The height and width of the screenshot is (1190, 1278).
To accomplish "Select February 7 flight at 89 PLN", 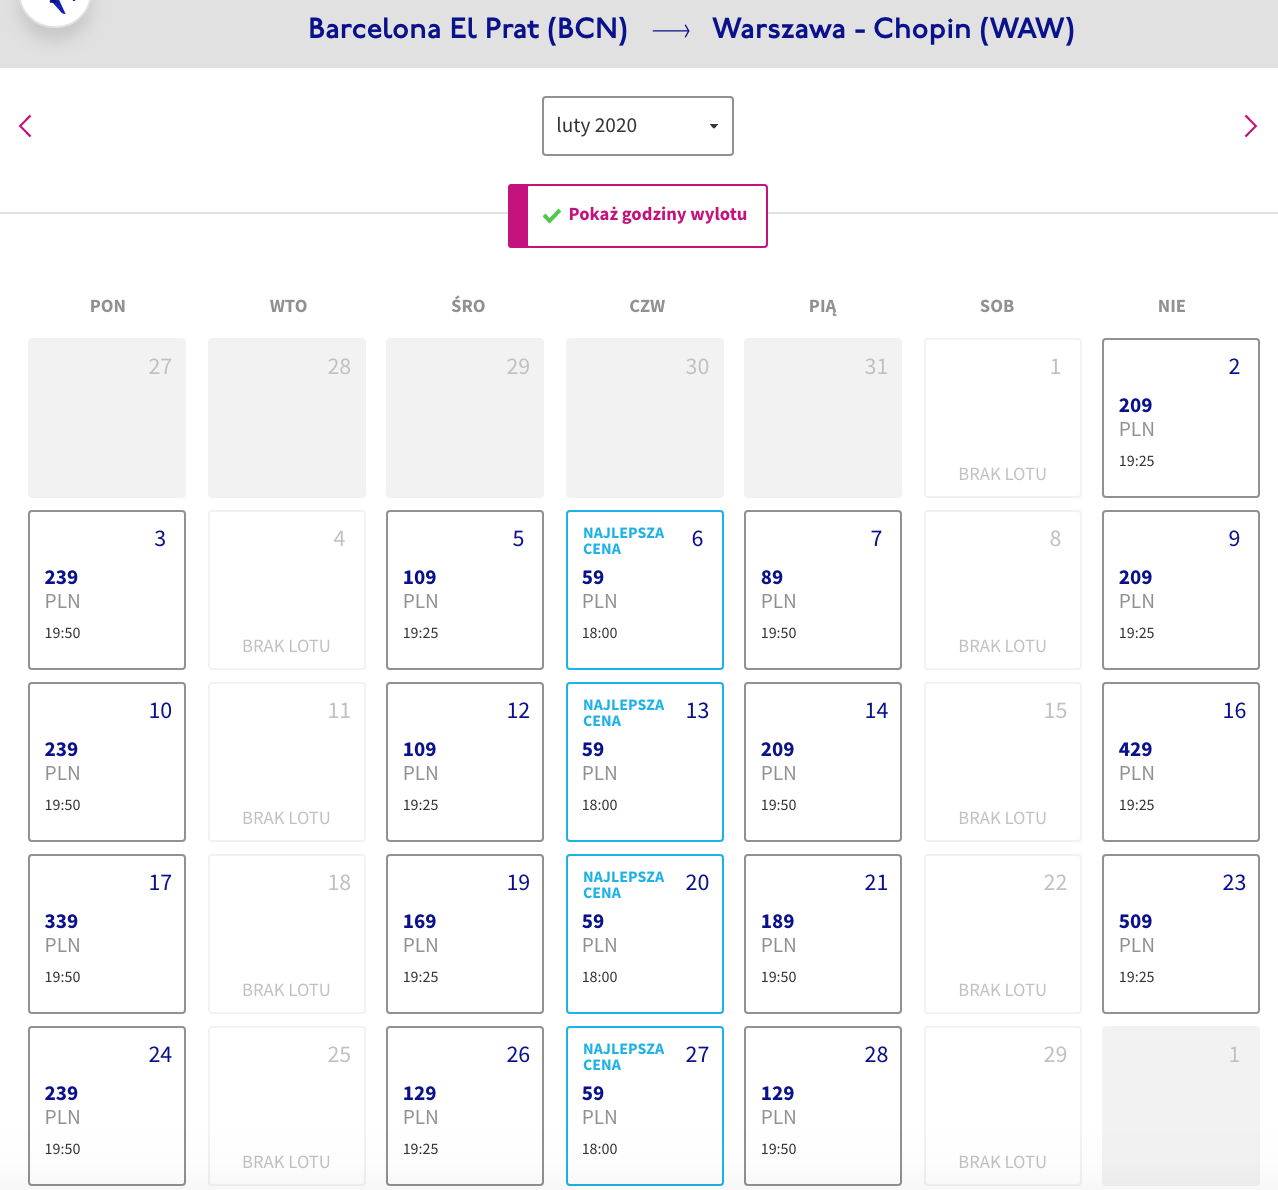I will pyautogui.click(x=823, y=590).
